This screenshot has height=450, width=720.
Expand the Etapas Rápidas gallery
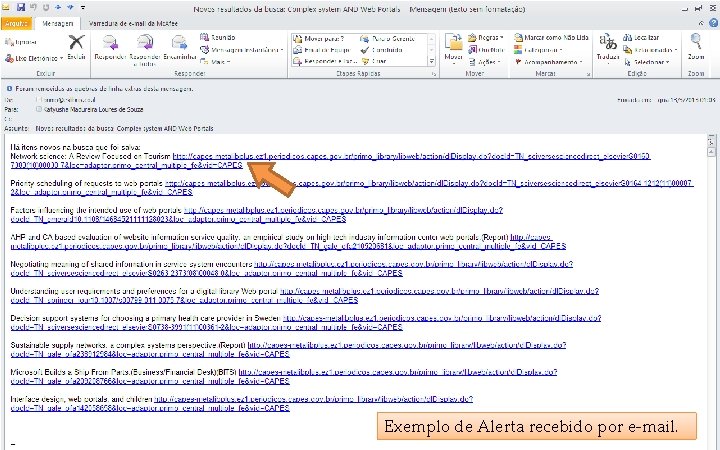(432, 61)
